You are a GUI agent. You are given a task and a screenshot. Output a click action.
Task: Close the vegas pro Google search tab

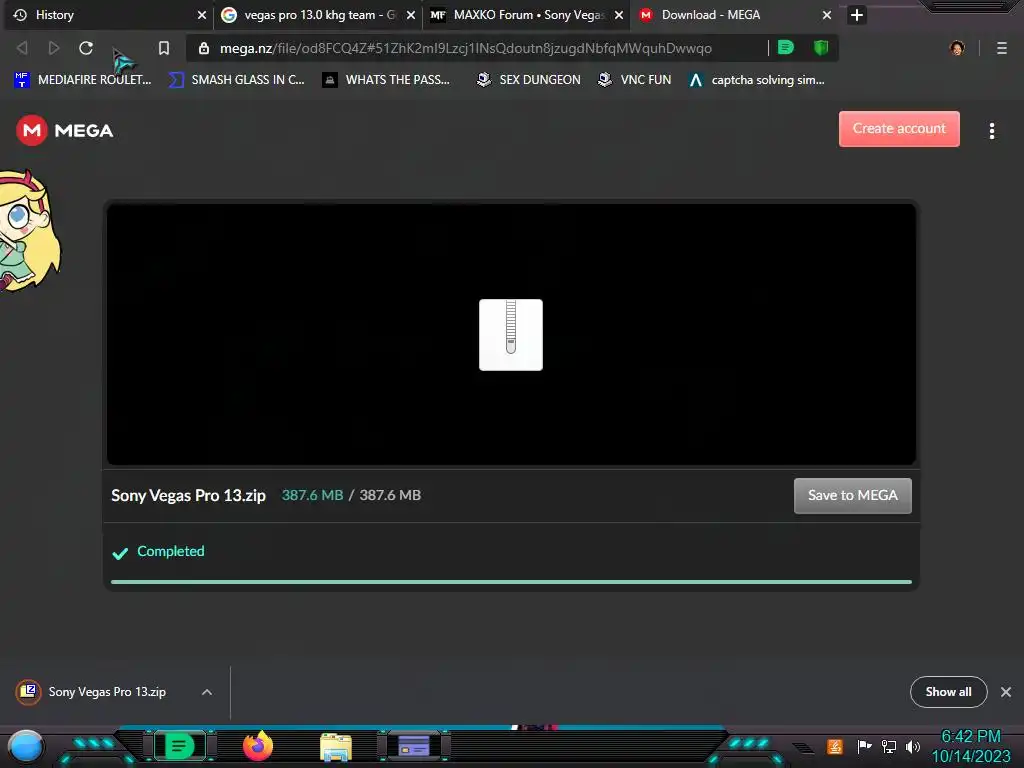pos(411,15)
